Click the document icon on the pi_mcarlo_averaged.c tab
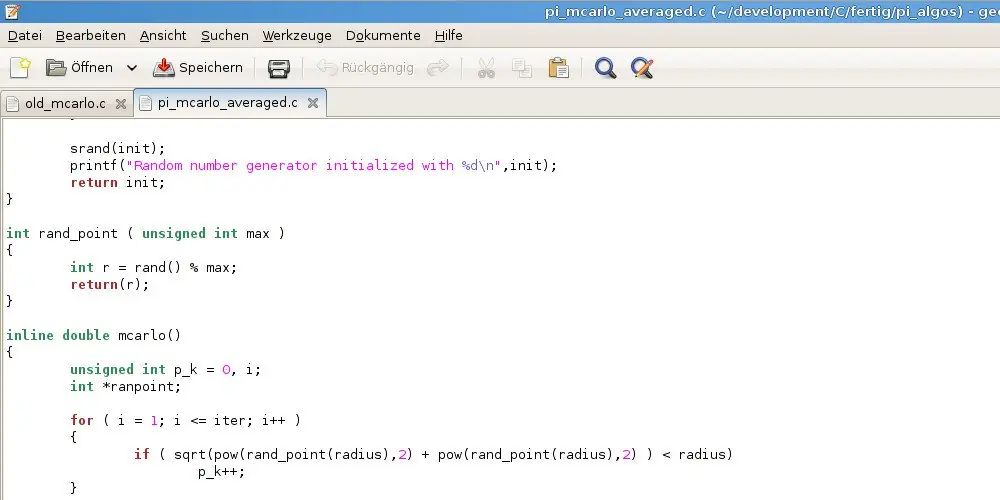The width and height of the screenshot is (1000, 500). 145,103
